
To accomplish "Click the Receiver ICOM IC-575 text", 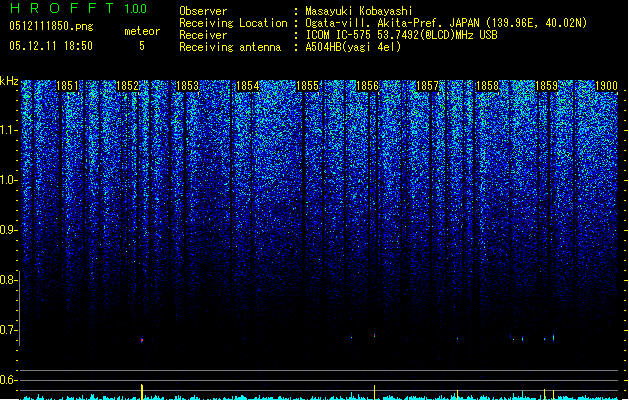I will click(402, 35).
